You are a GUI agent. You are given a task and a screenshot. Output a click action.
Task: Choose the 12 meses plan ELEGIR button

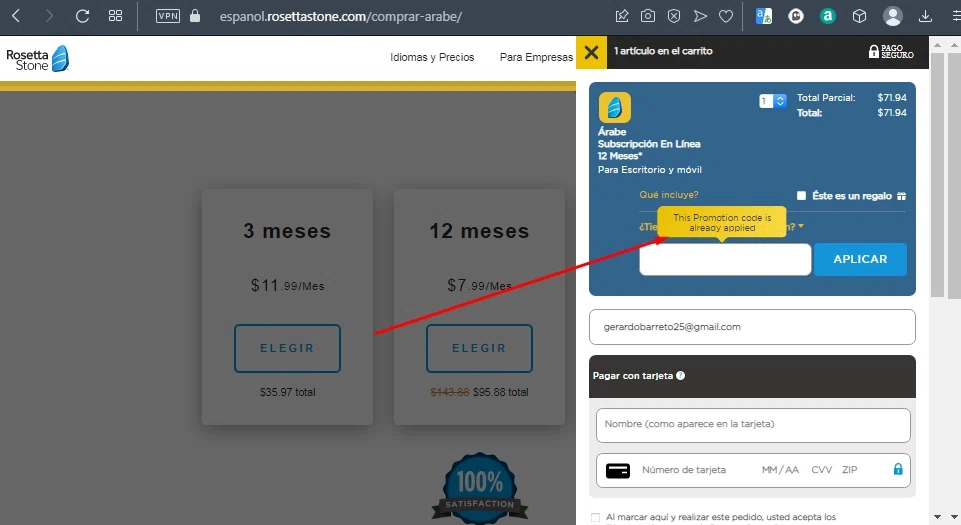pyautogui.click(x=479, y=348)
